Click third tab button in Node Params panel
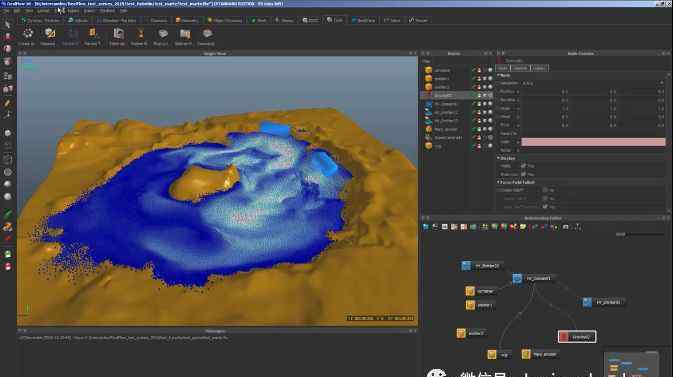Image resolution: width=673 pixels, height=377 pixels. coord(540,68)
